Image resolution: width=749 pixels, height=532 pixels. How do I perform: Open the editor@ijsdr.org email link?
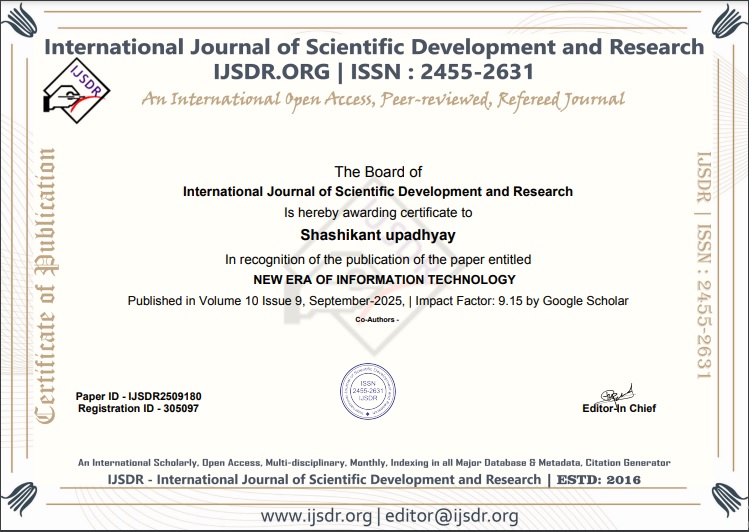pos(451,516)
